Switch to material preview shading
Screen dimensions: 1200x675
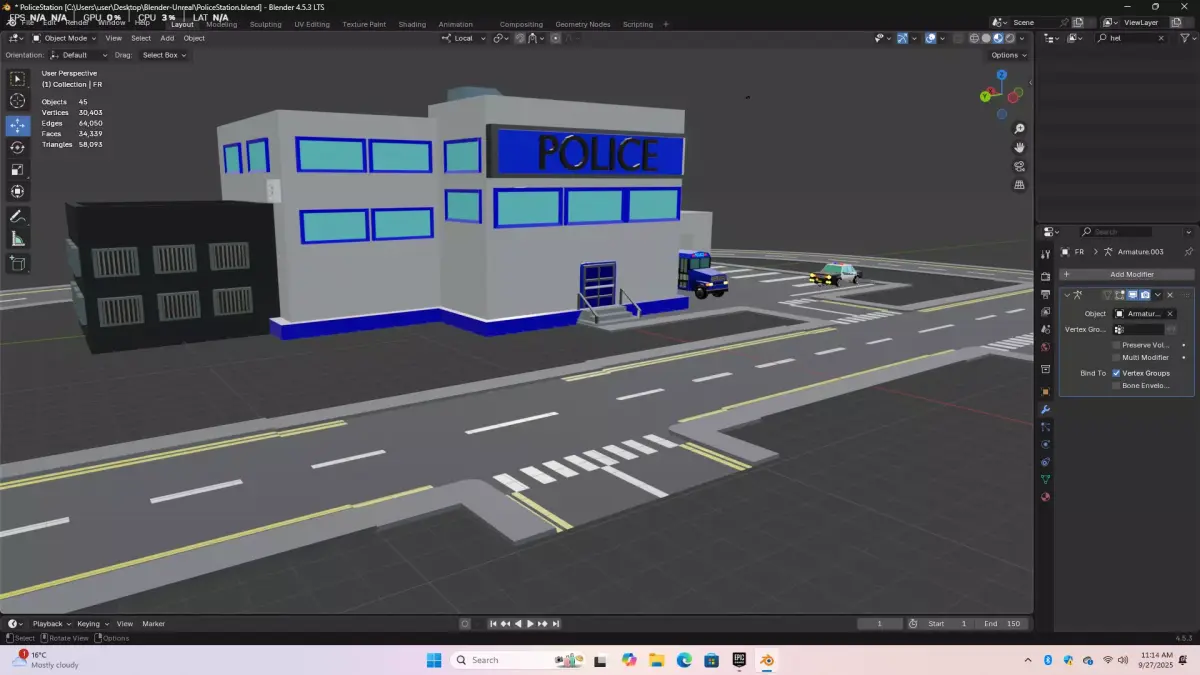point(998,38)
